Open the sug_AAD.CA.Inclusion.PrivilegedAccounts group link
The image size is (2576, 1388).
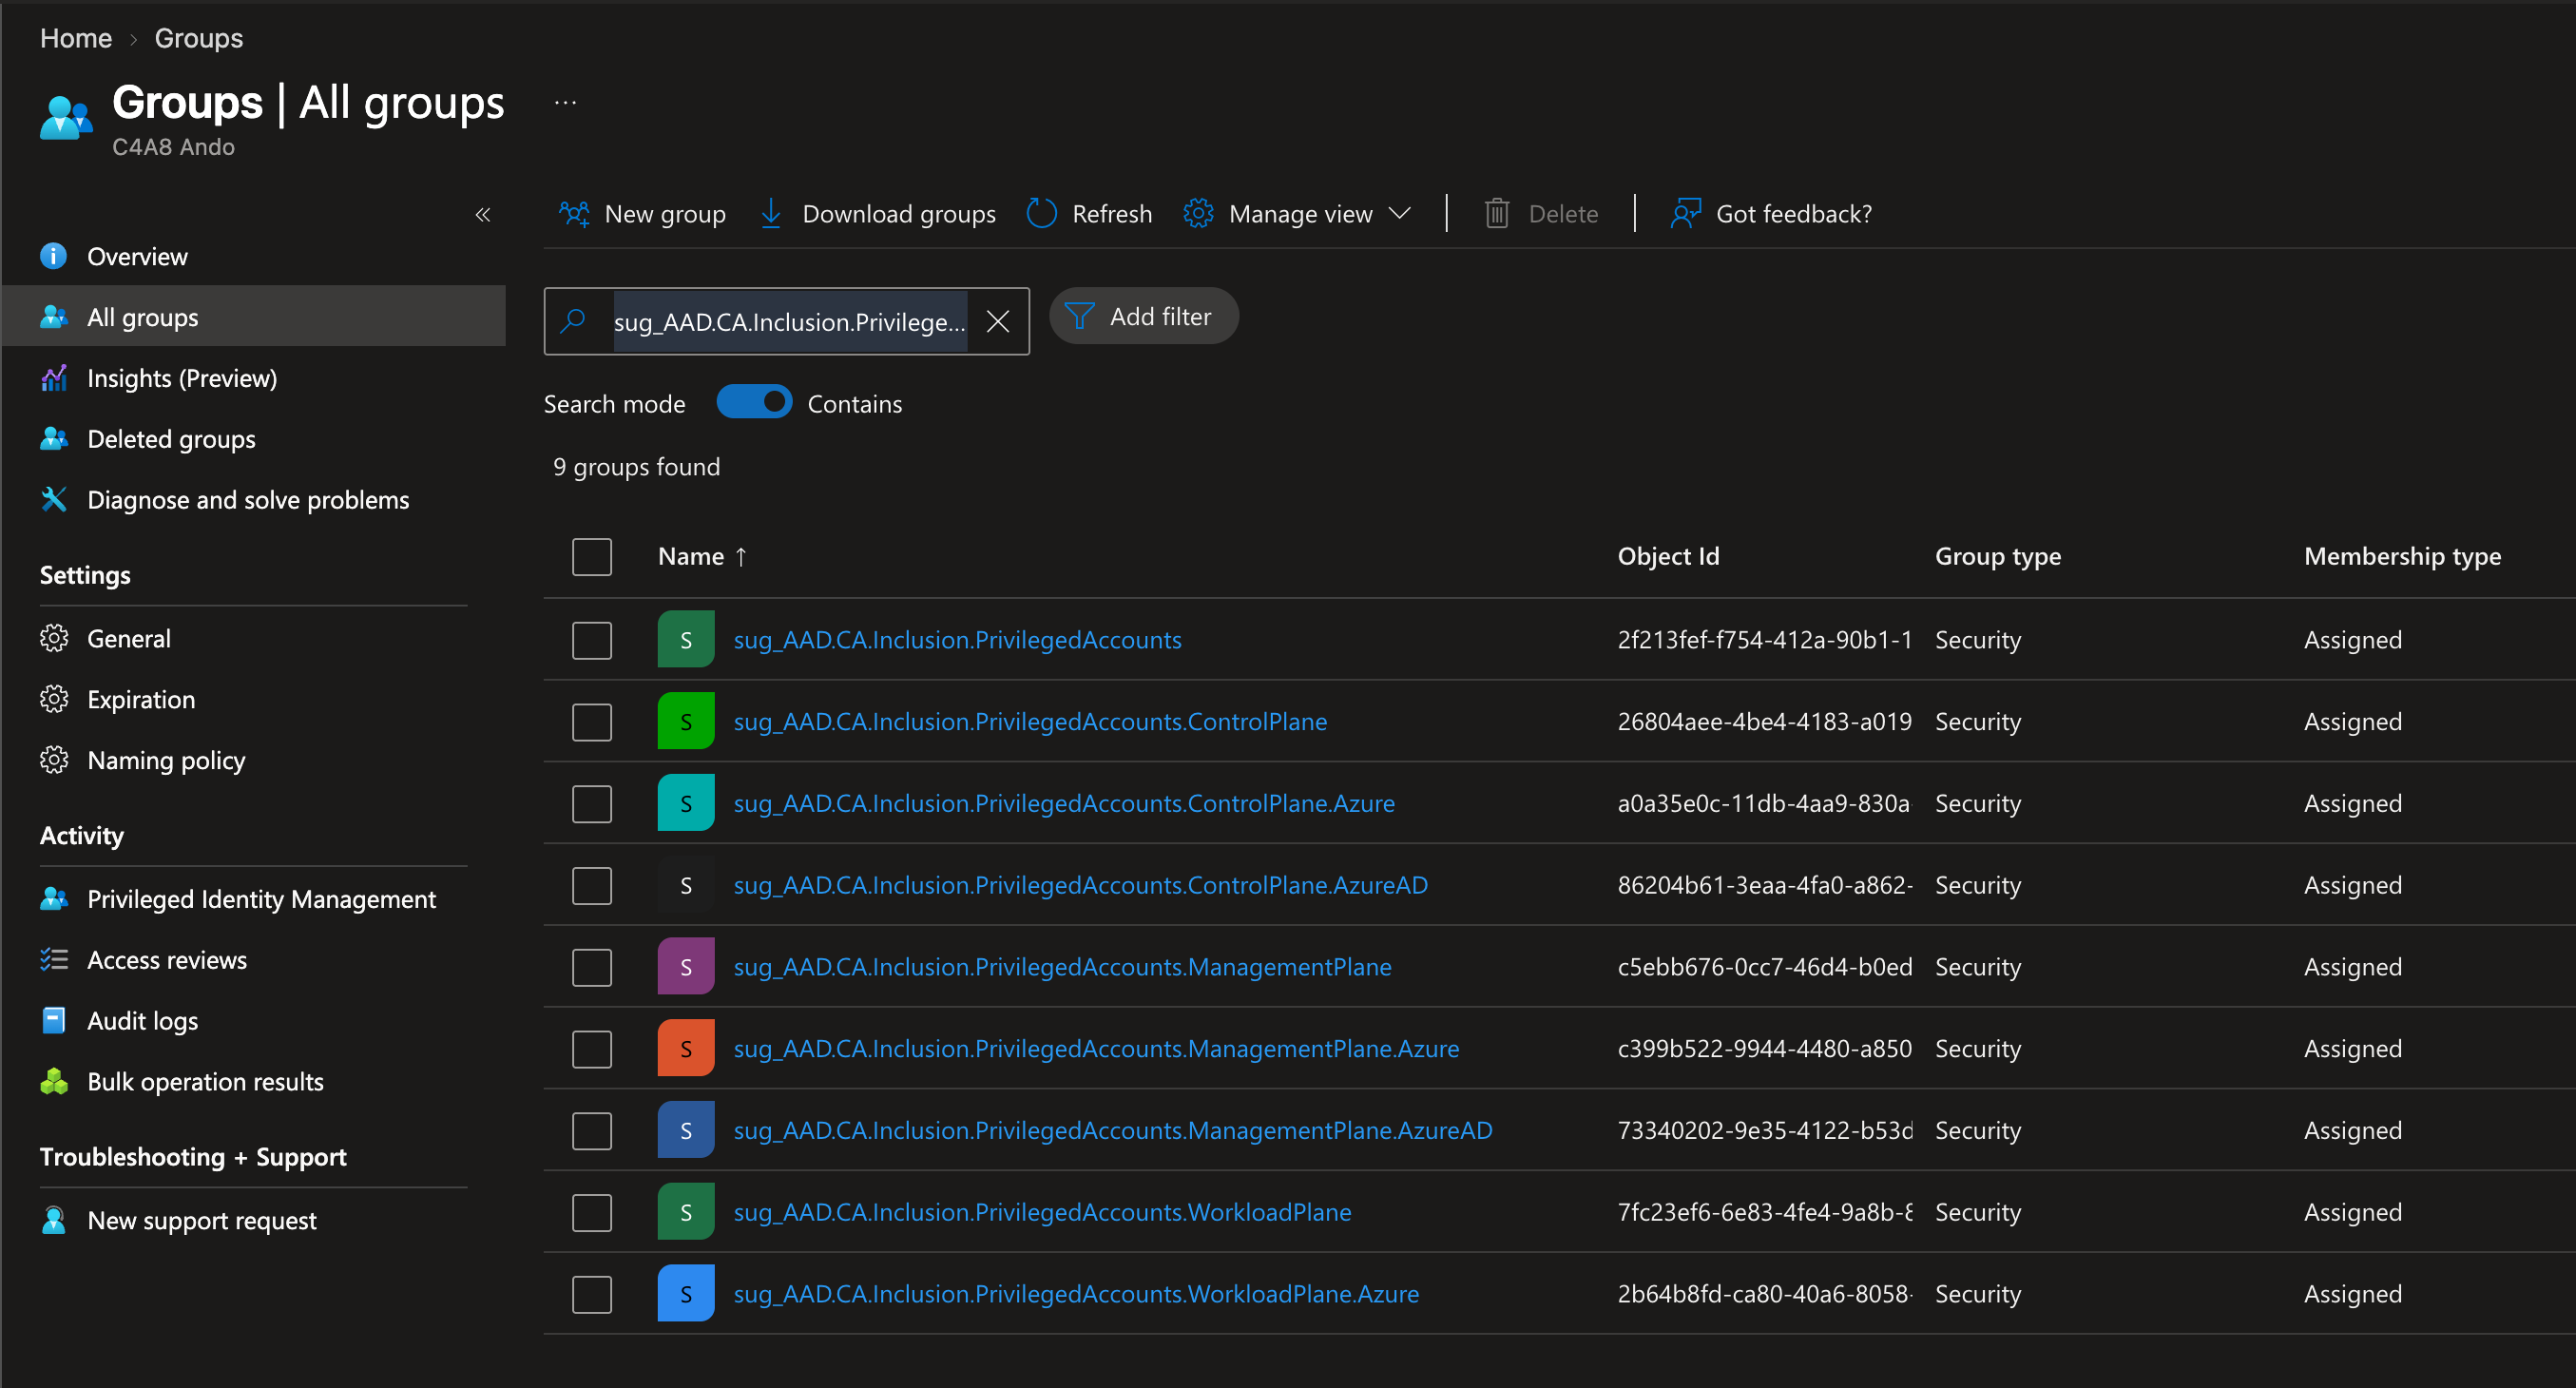click(957, 640)
